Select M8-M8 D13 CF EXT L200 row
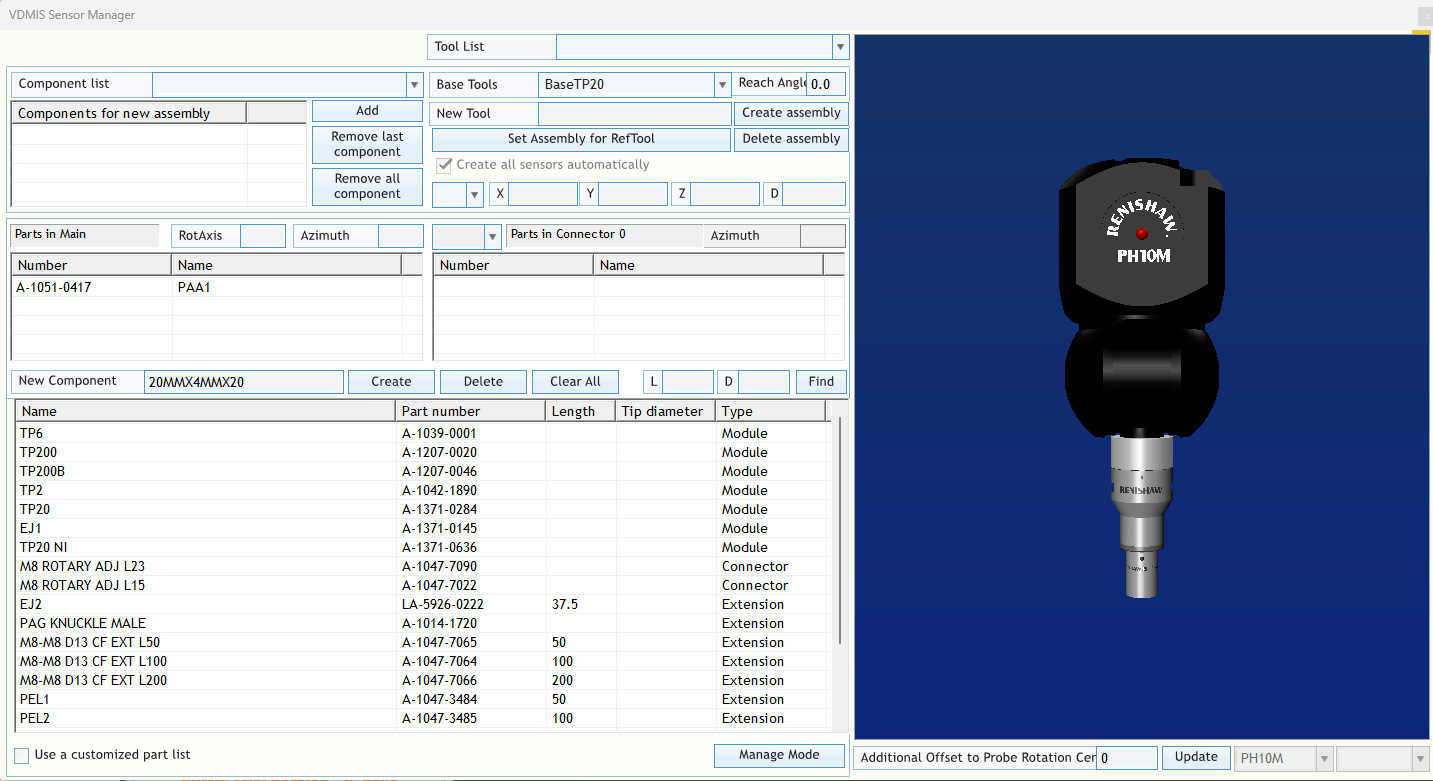The image size is (1433, 781). 423,680
